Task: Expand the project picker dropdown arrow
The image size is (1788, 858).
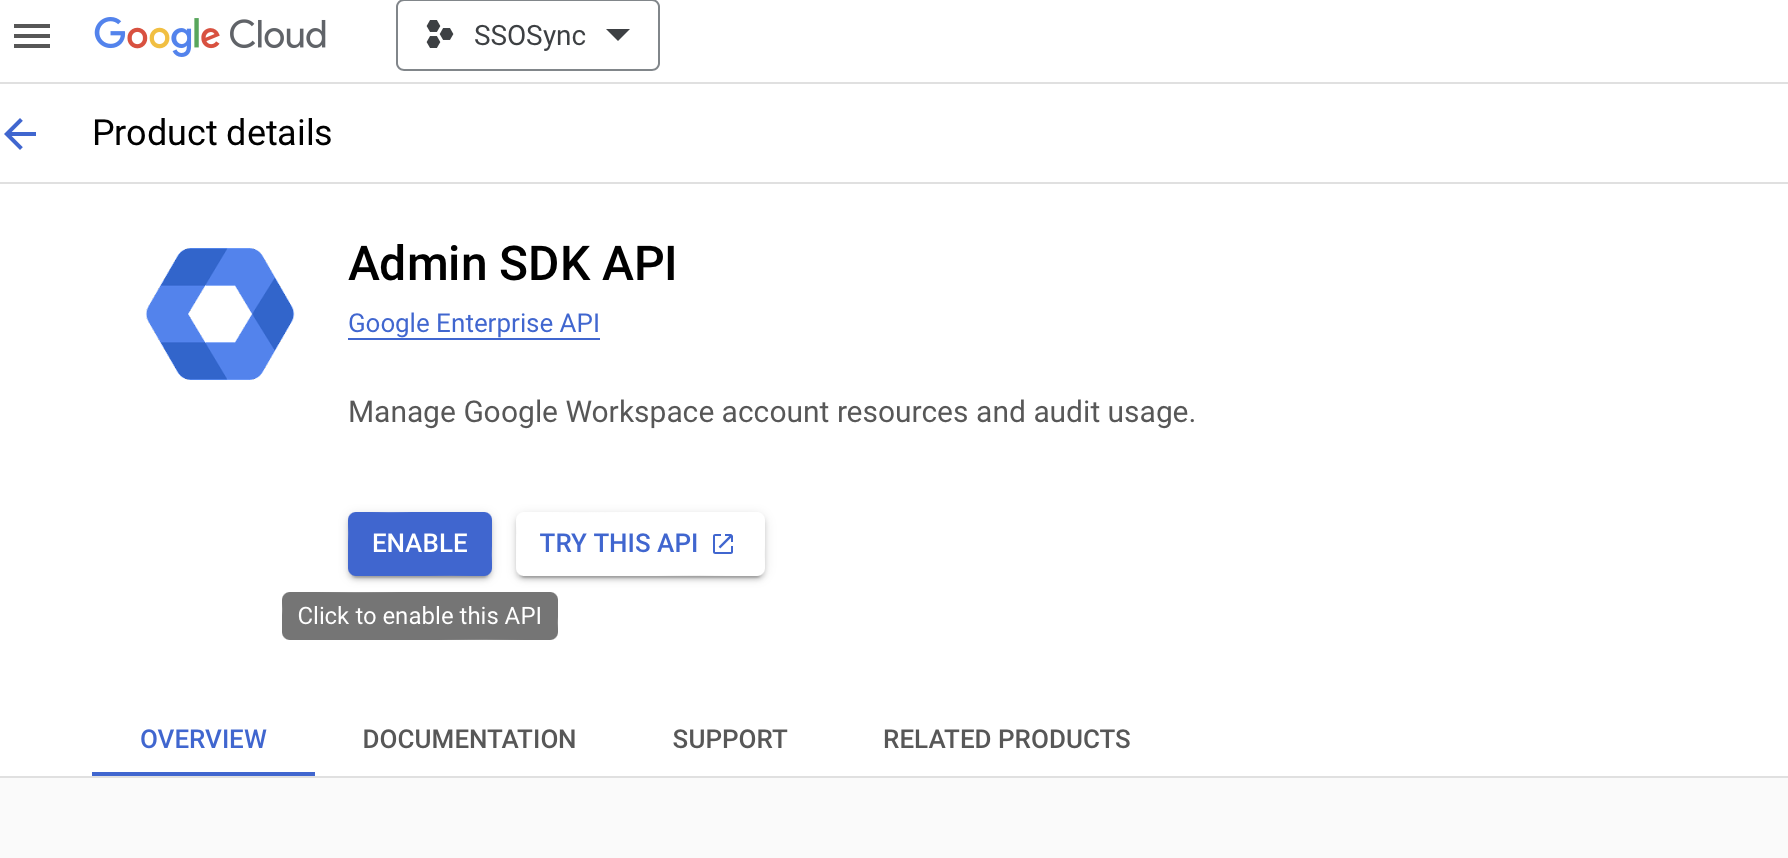Action: click(x=618, y=35)
